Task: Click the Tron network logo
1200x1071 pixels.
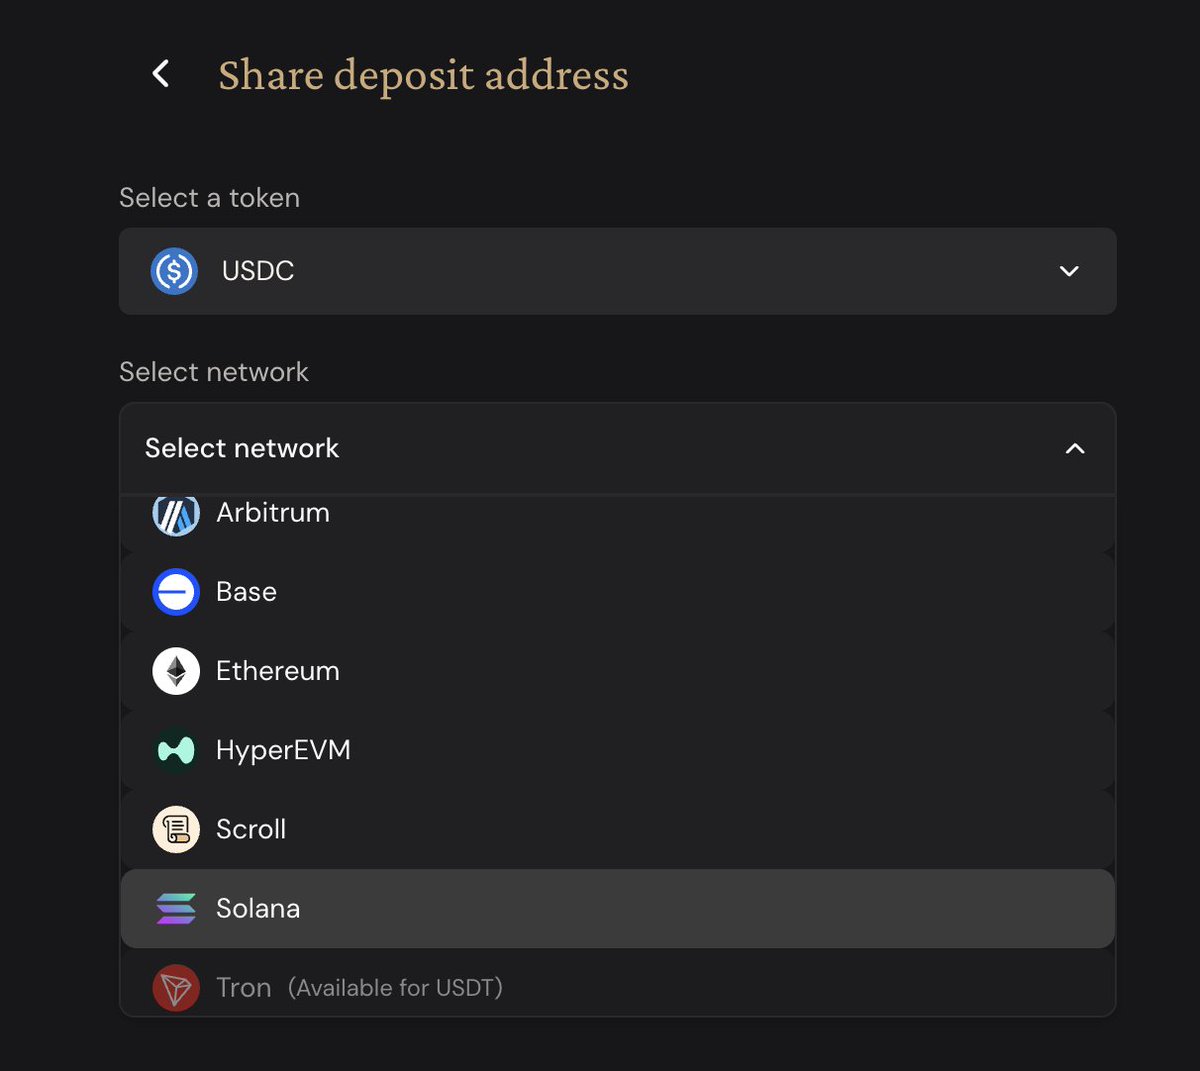Action: click(x=176, y=988)
